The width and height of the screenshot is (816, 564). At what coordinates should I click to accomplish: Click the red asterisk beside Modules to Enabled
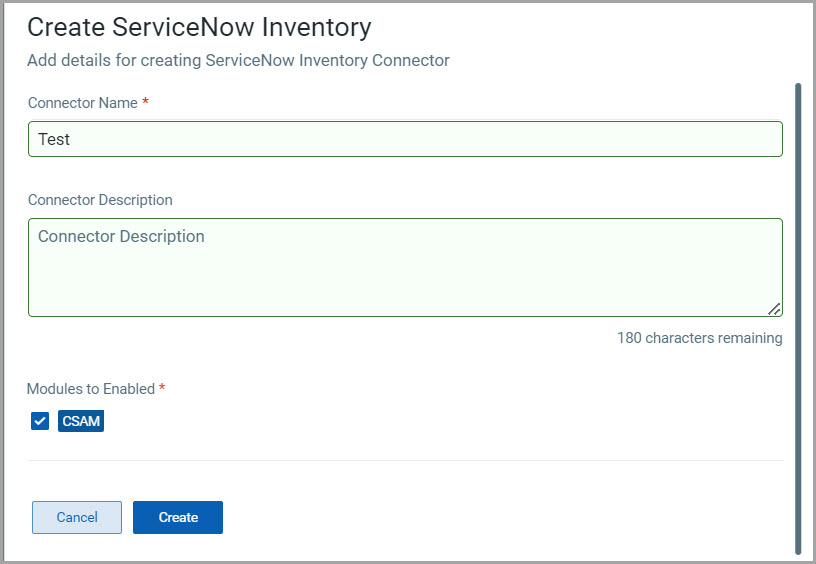[x=162, y=388]
